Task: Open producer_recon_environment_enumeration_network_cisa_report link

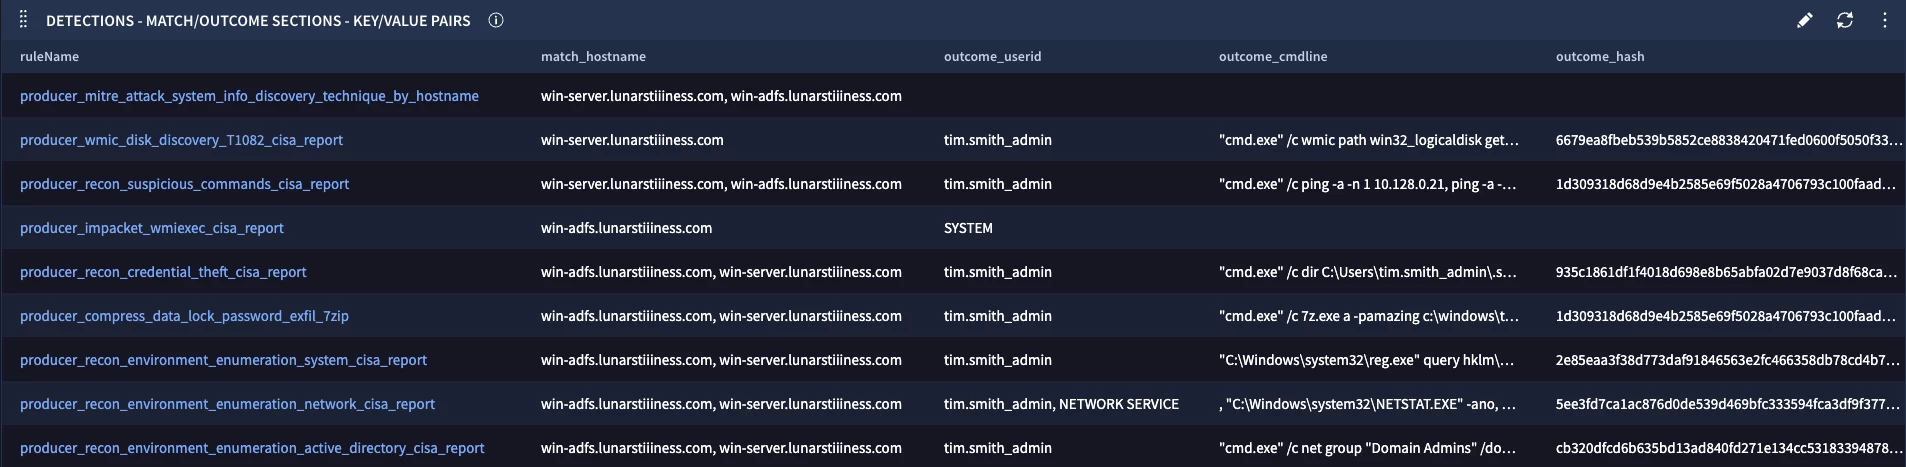Action: 227,404
